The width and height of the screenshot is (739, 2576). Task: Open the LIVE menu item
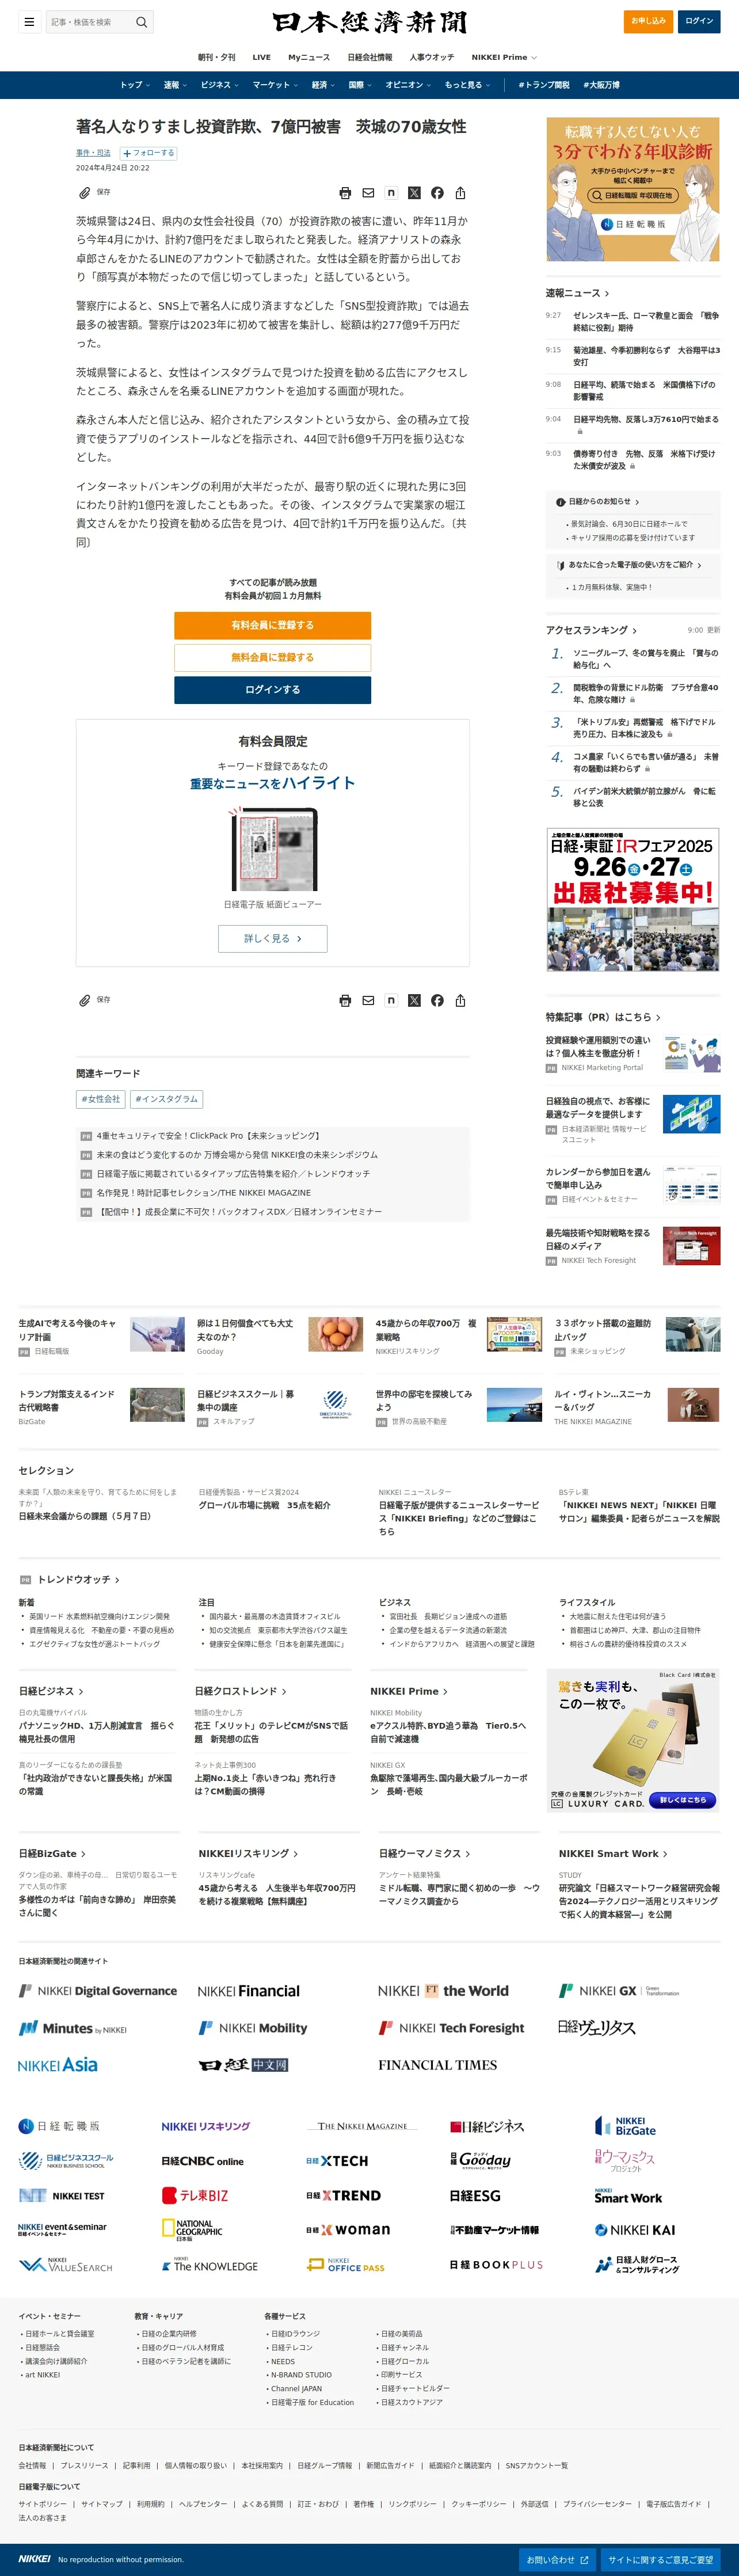click(261, 57)
